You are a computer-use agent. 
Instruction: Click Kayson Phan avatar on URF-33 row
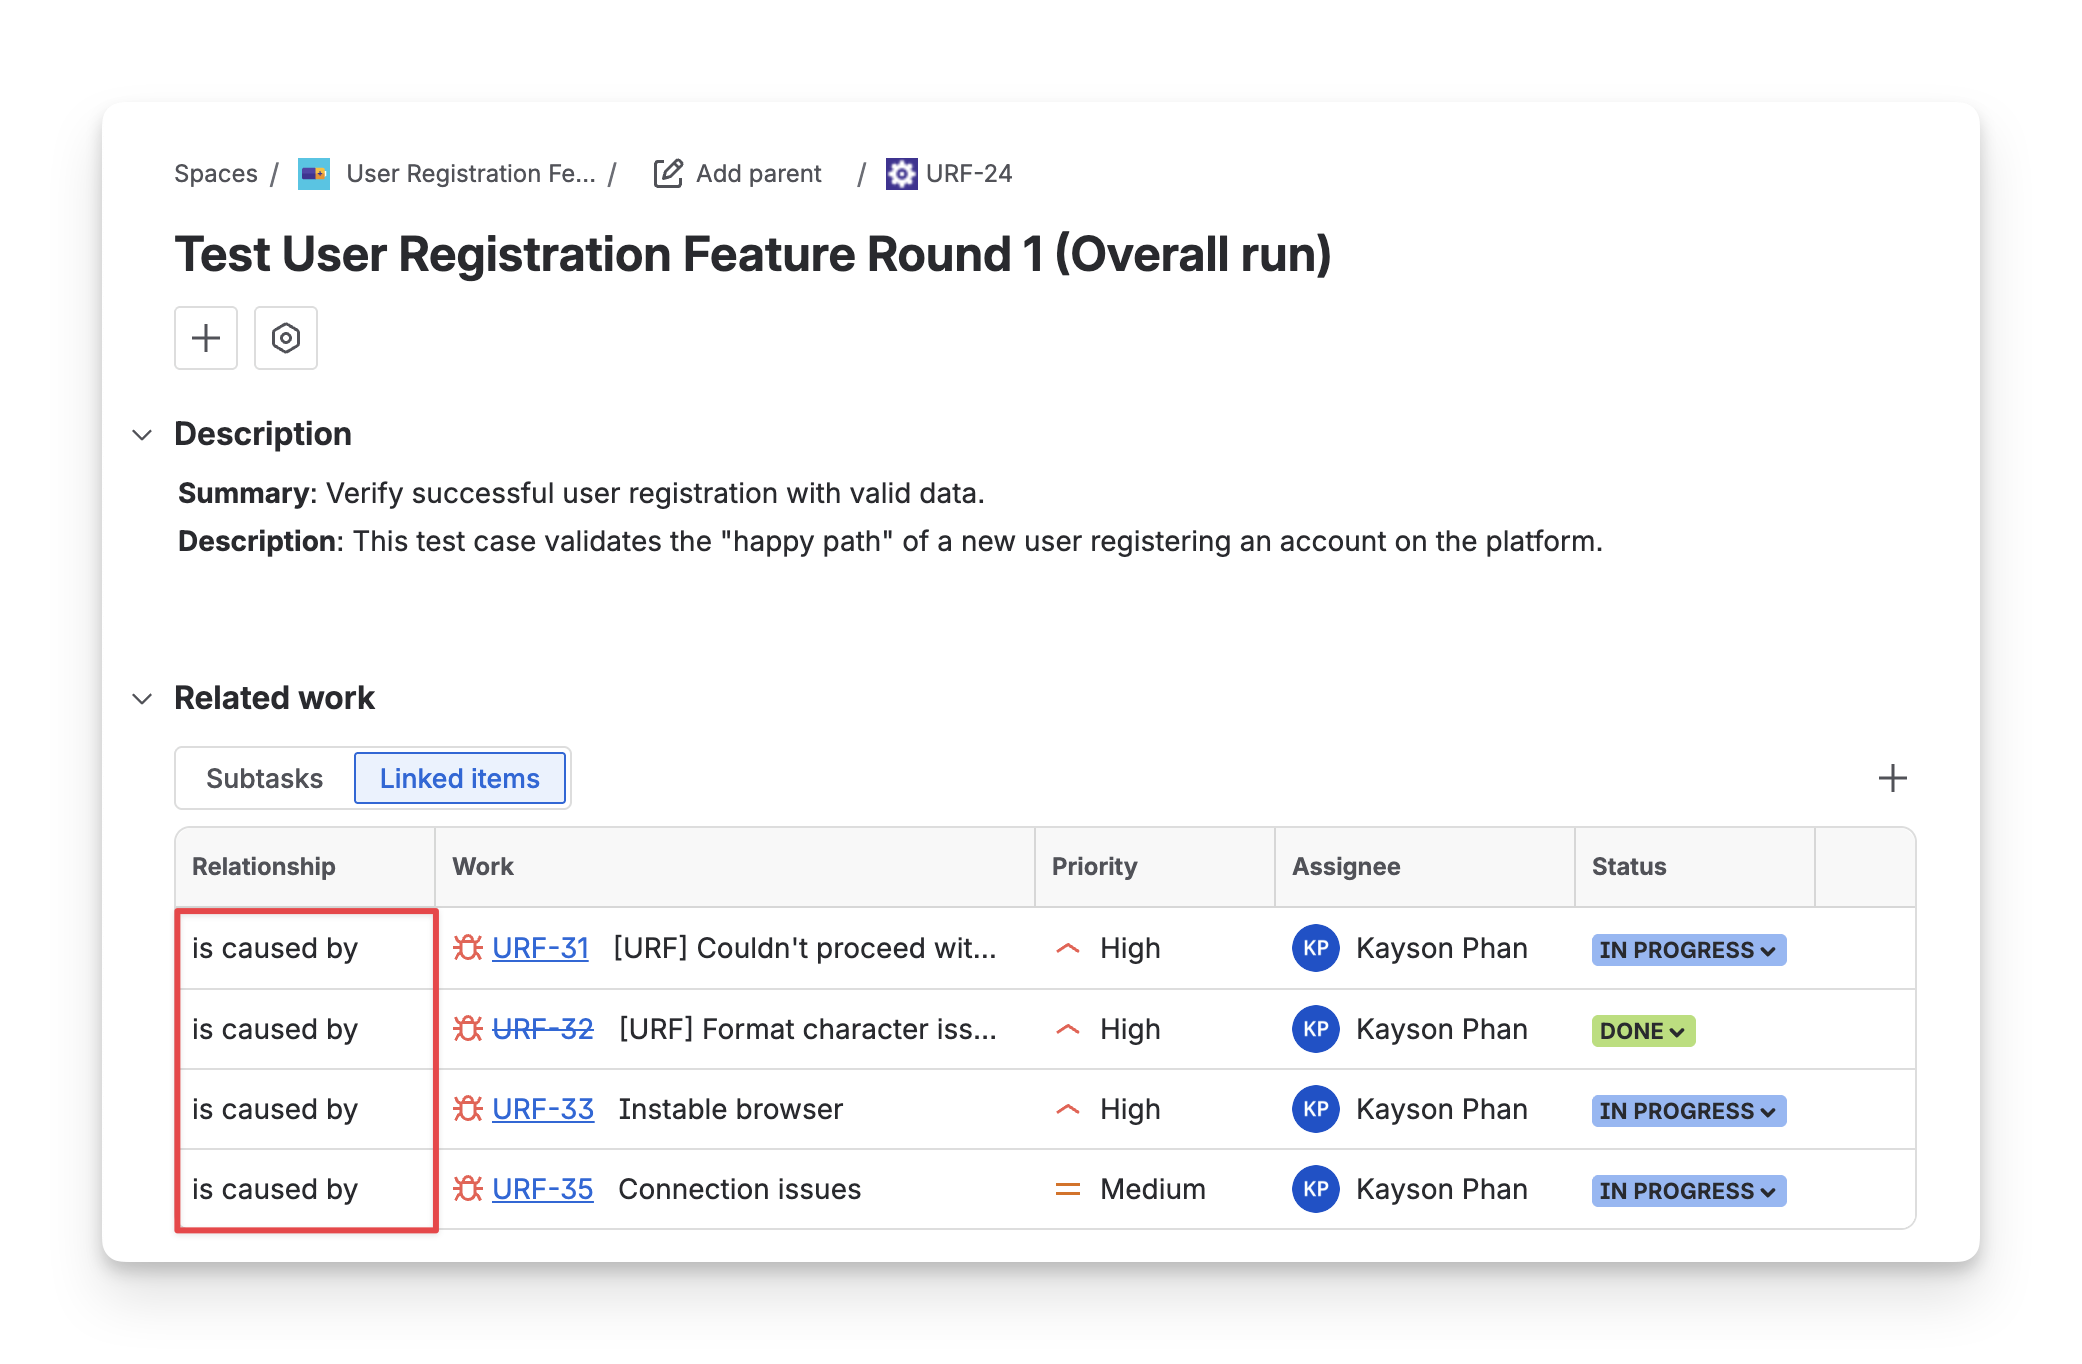[x=1315, y=1109]
